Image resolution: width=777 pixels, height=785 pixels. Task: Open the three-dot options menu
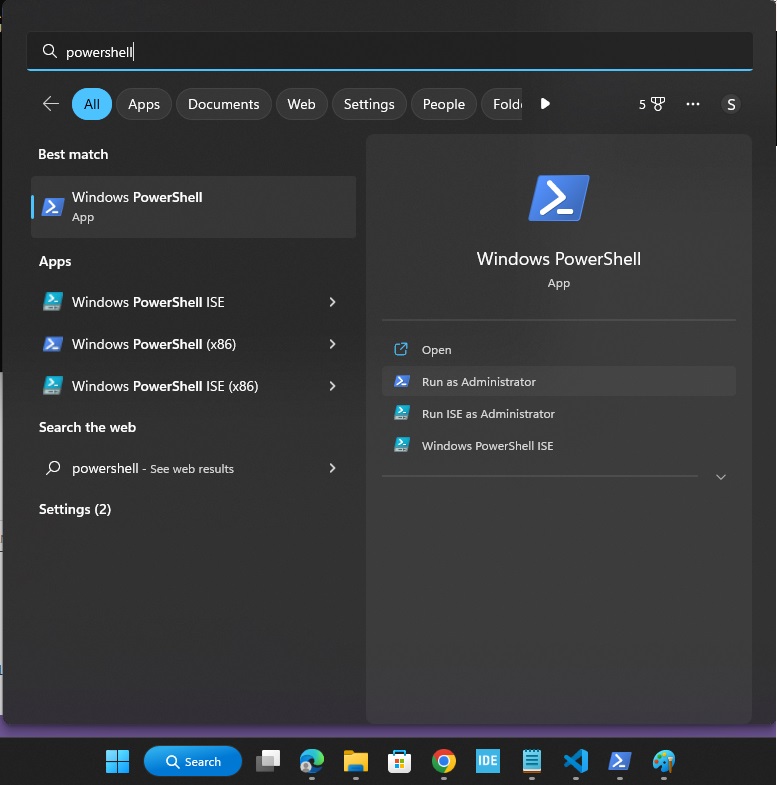[x=693, y=104]
